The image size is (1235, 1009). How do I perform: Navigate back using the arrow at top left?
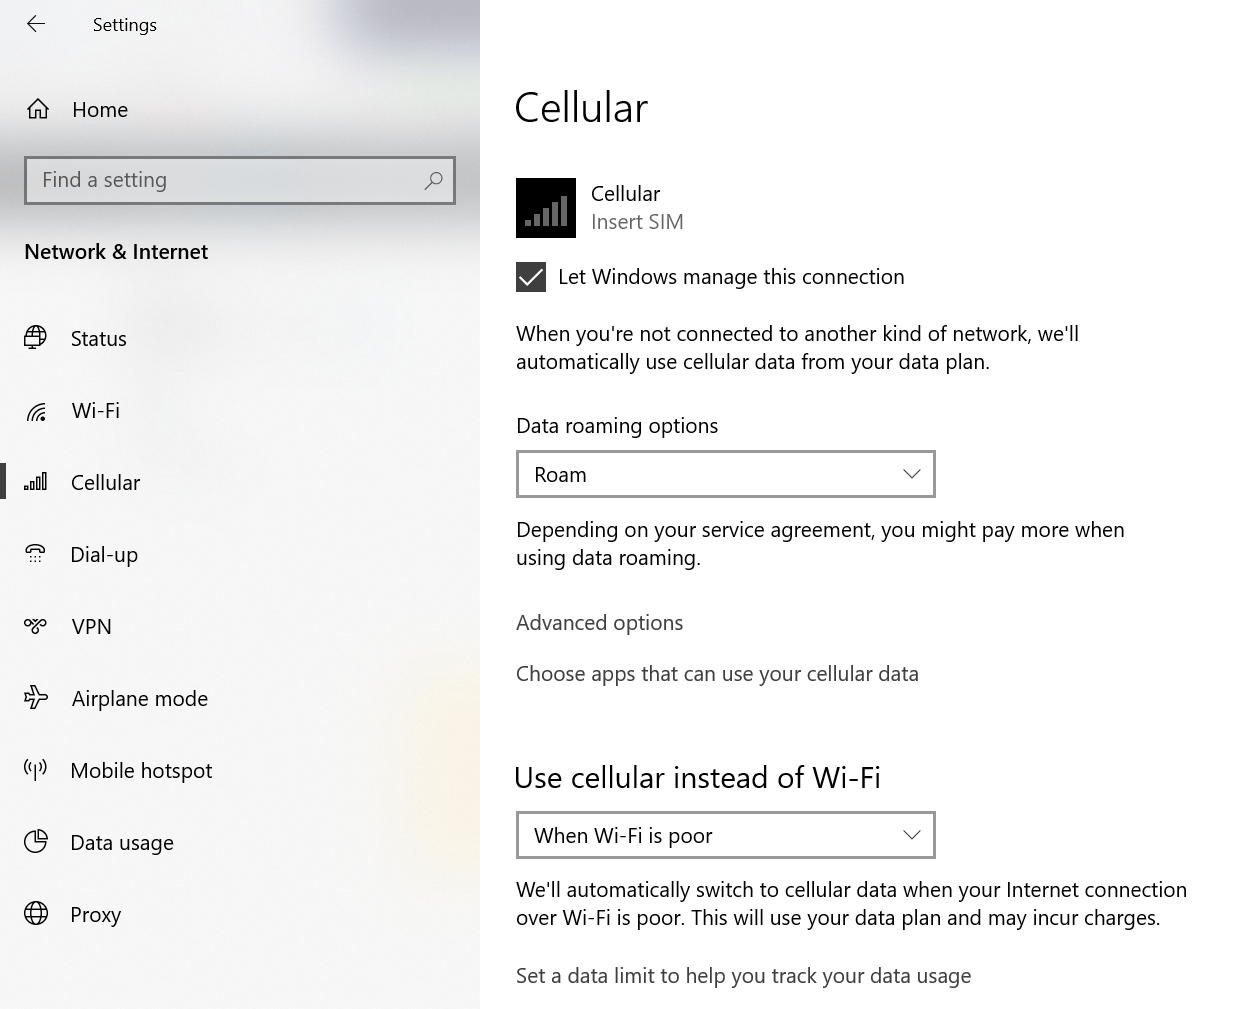click(36, 24)
